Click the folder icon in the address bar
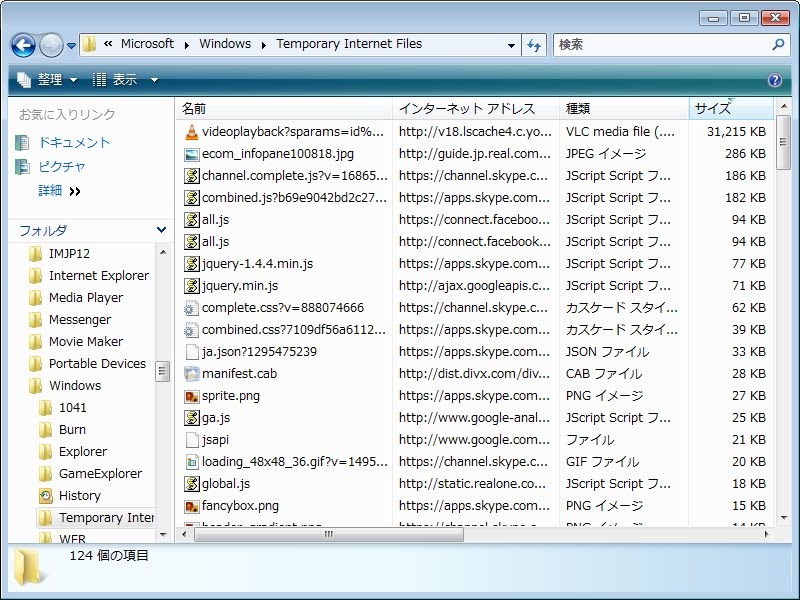800x600 pixels. (x=89, y=44)
